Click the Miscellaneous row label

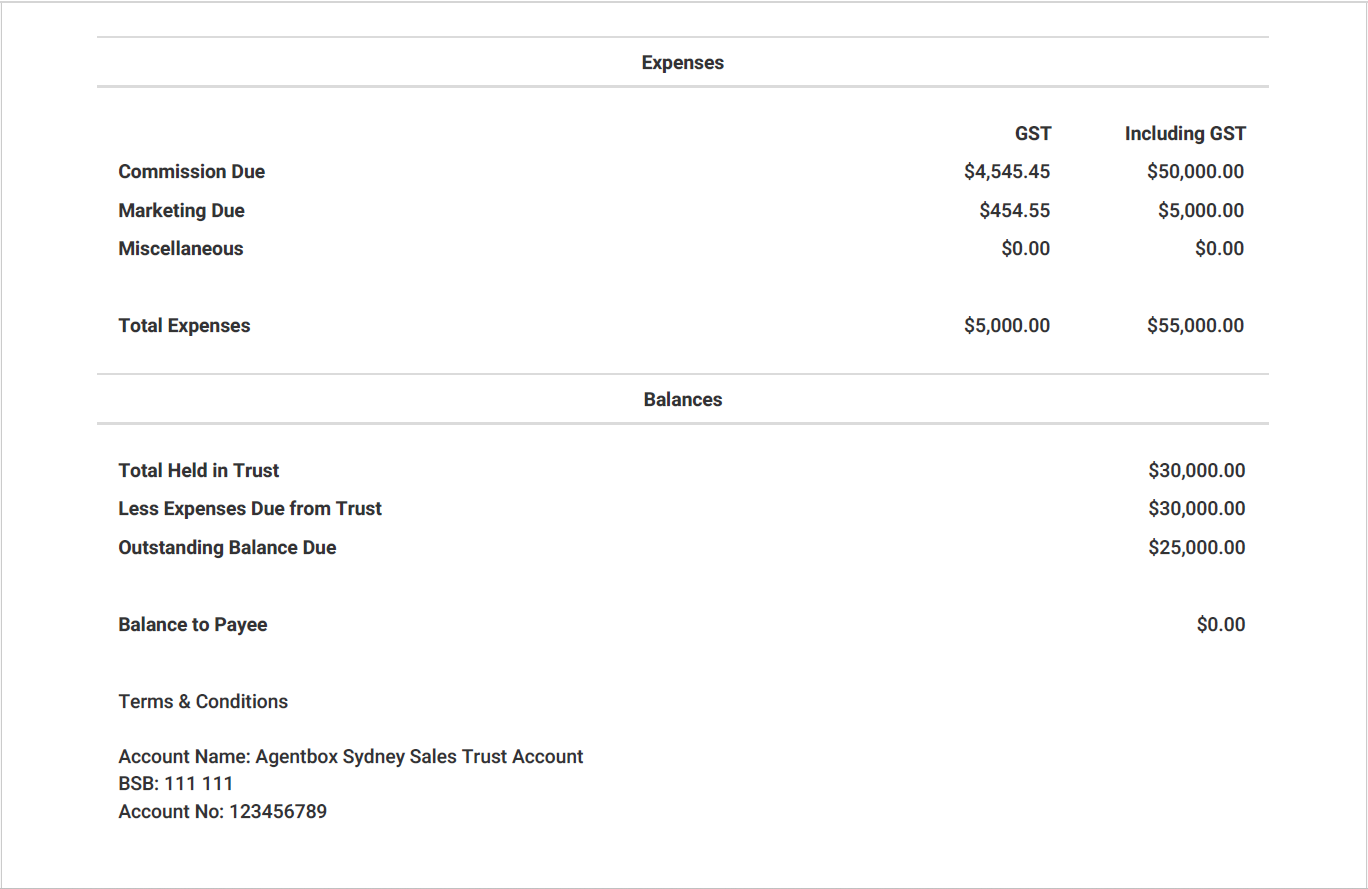point(181,249)
